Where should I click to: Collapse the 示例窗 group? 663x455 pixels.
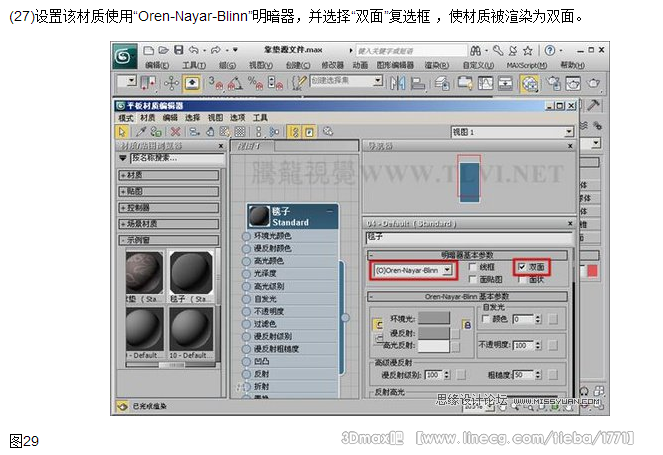[169, 240]
